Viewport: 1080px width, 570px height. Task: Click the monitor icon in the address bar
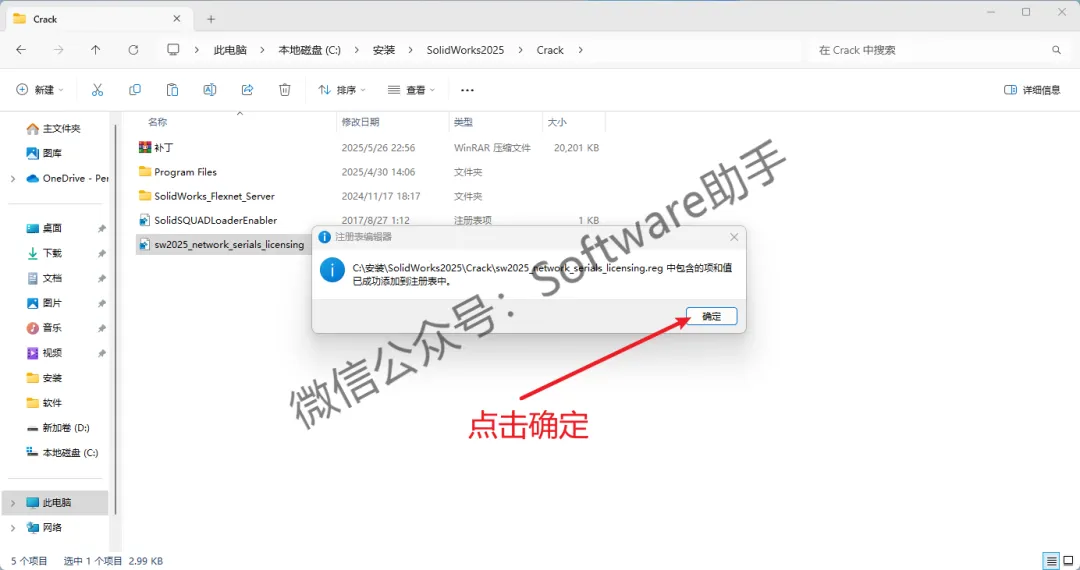click(x=174, y=50)
